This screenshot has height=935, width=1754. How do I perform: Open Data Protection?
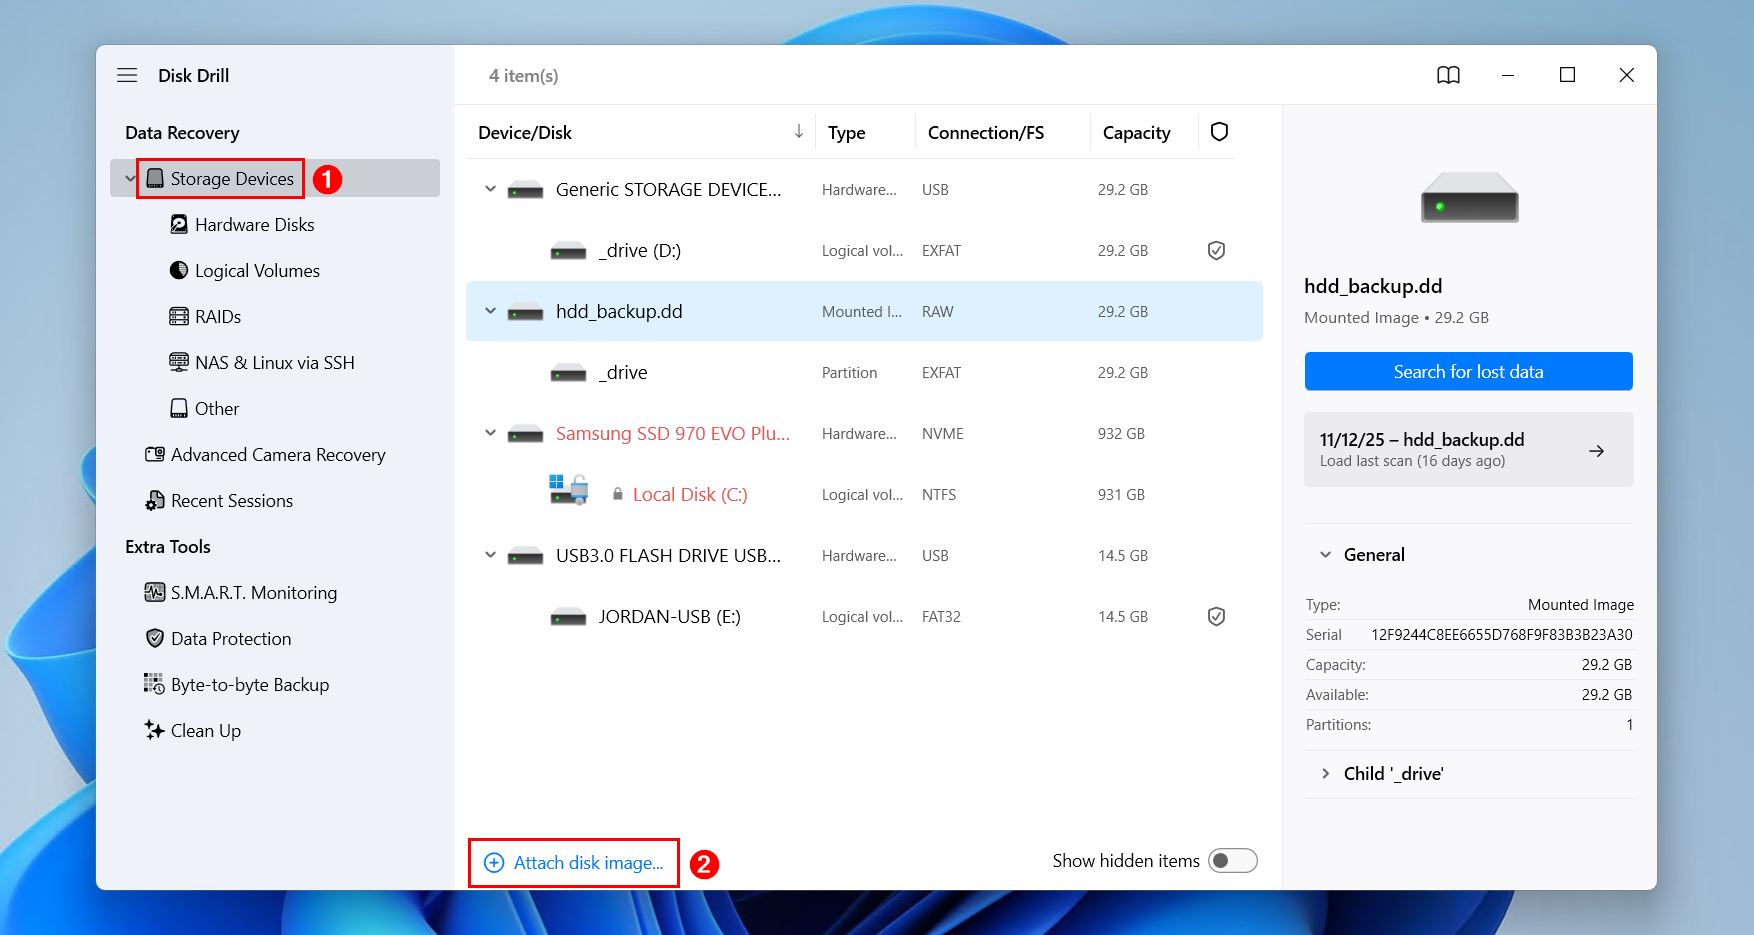230,638
